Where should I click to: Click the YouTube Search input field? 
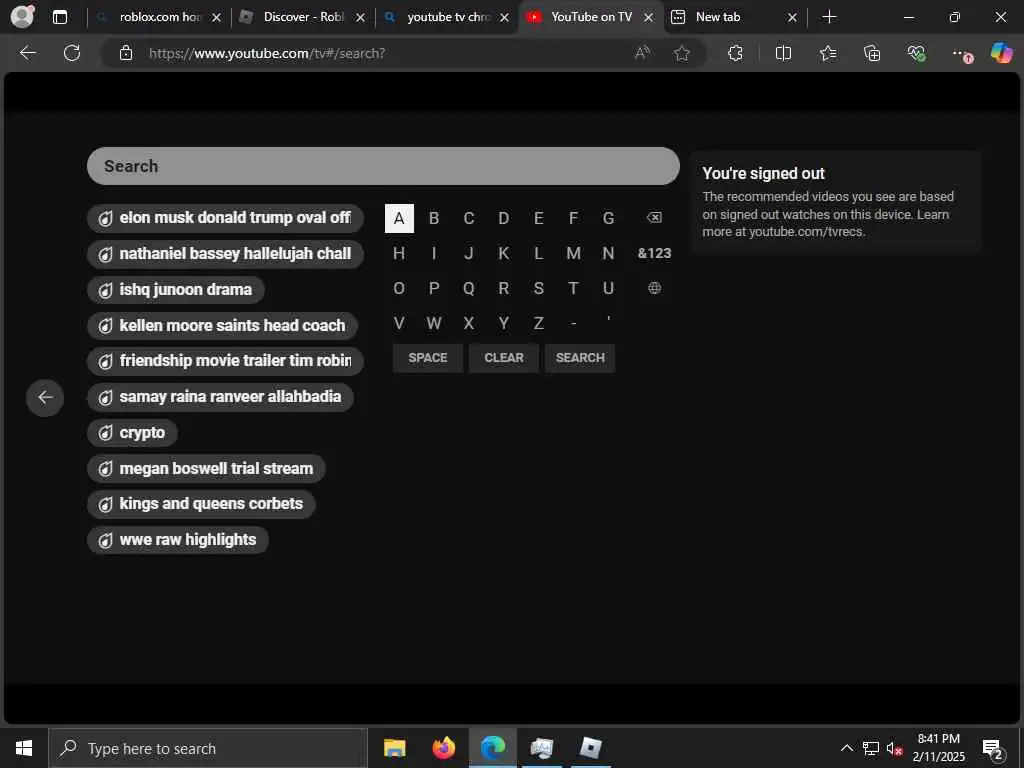pos(383,166)
